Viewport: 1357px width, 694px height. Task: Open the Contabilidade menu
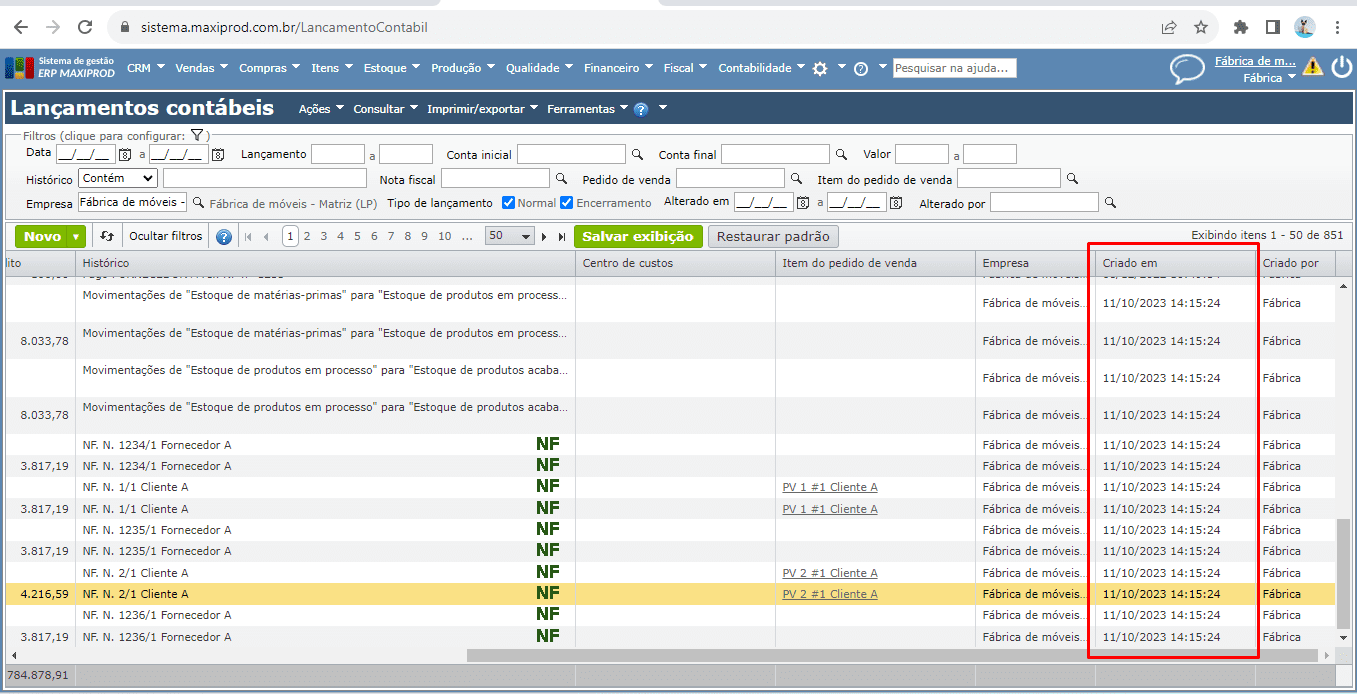coord(761,68)
